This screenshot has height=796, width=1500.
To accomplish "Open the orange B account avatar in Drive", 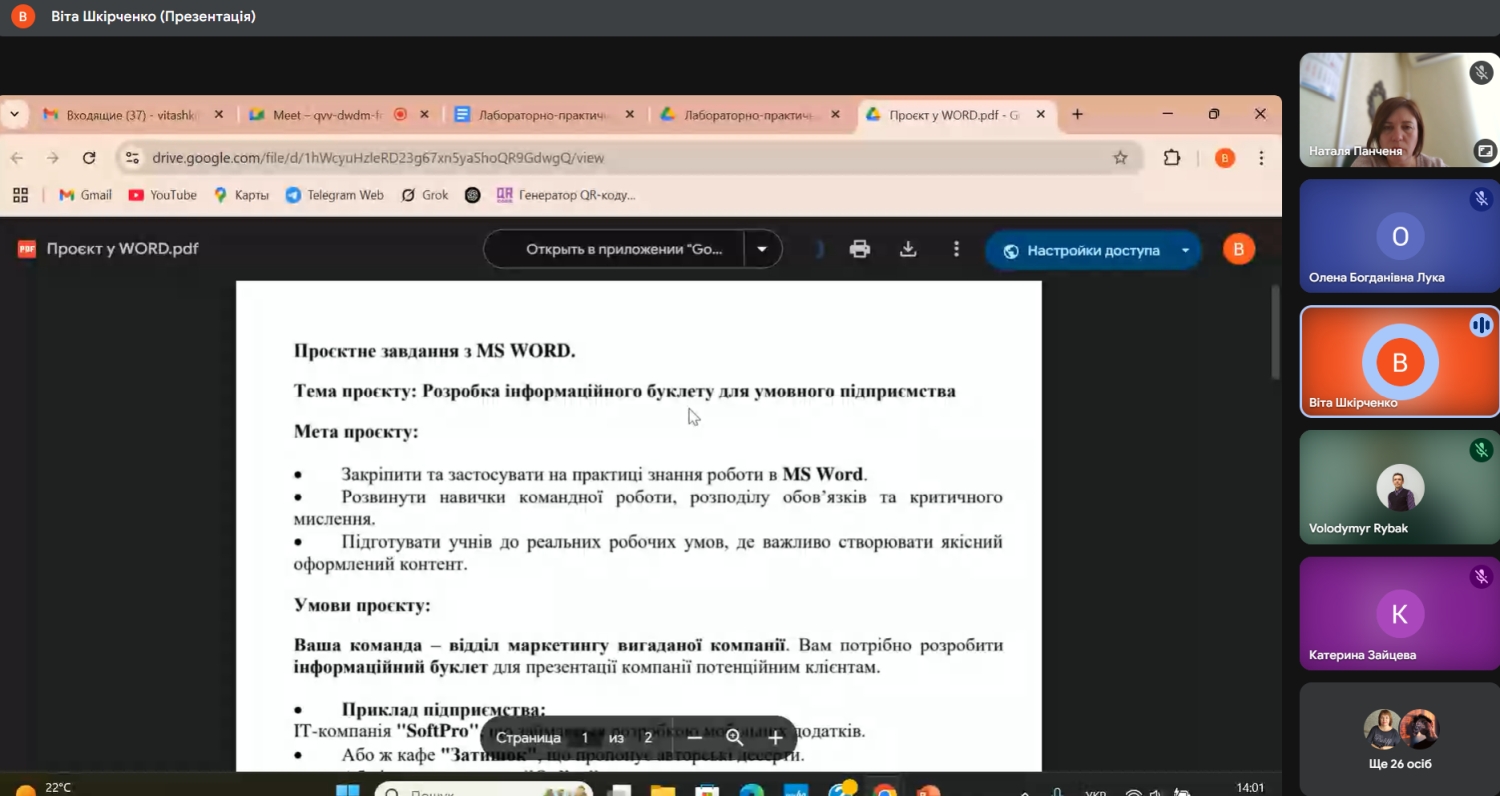I will pos(1238,250).
